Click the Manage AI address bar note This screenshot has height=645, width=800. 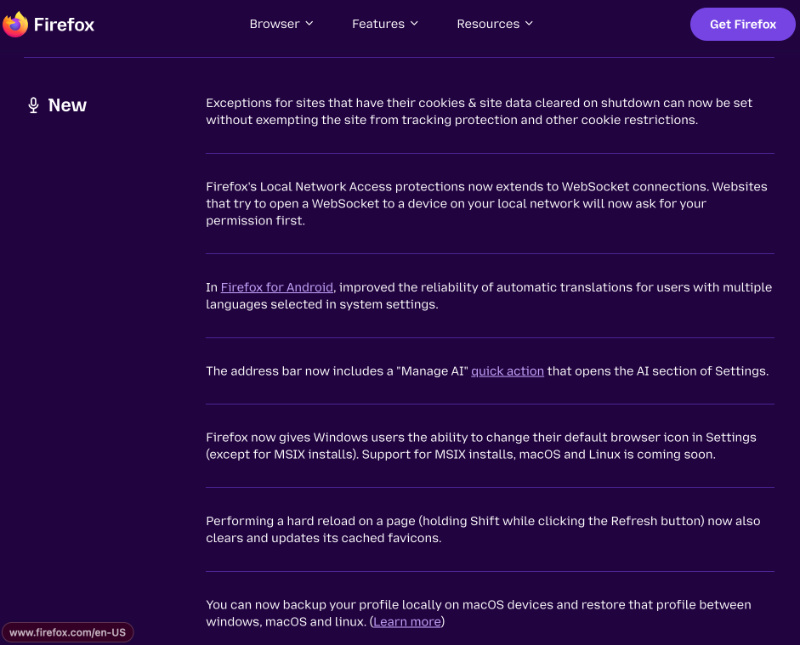(x=487, y=371)
